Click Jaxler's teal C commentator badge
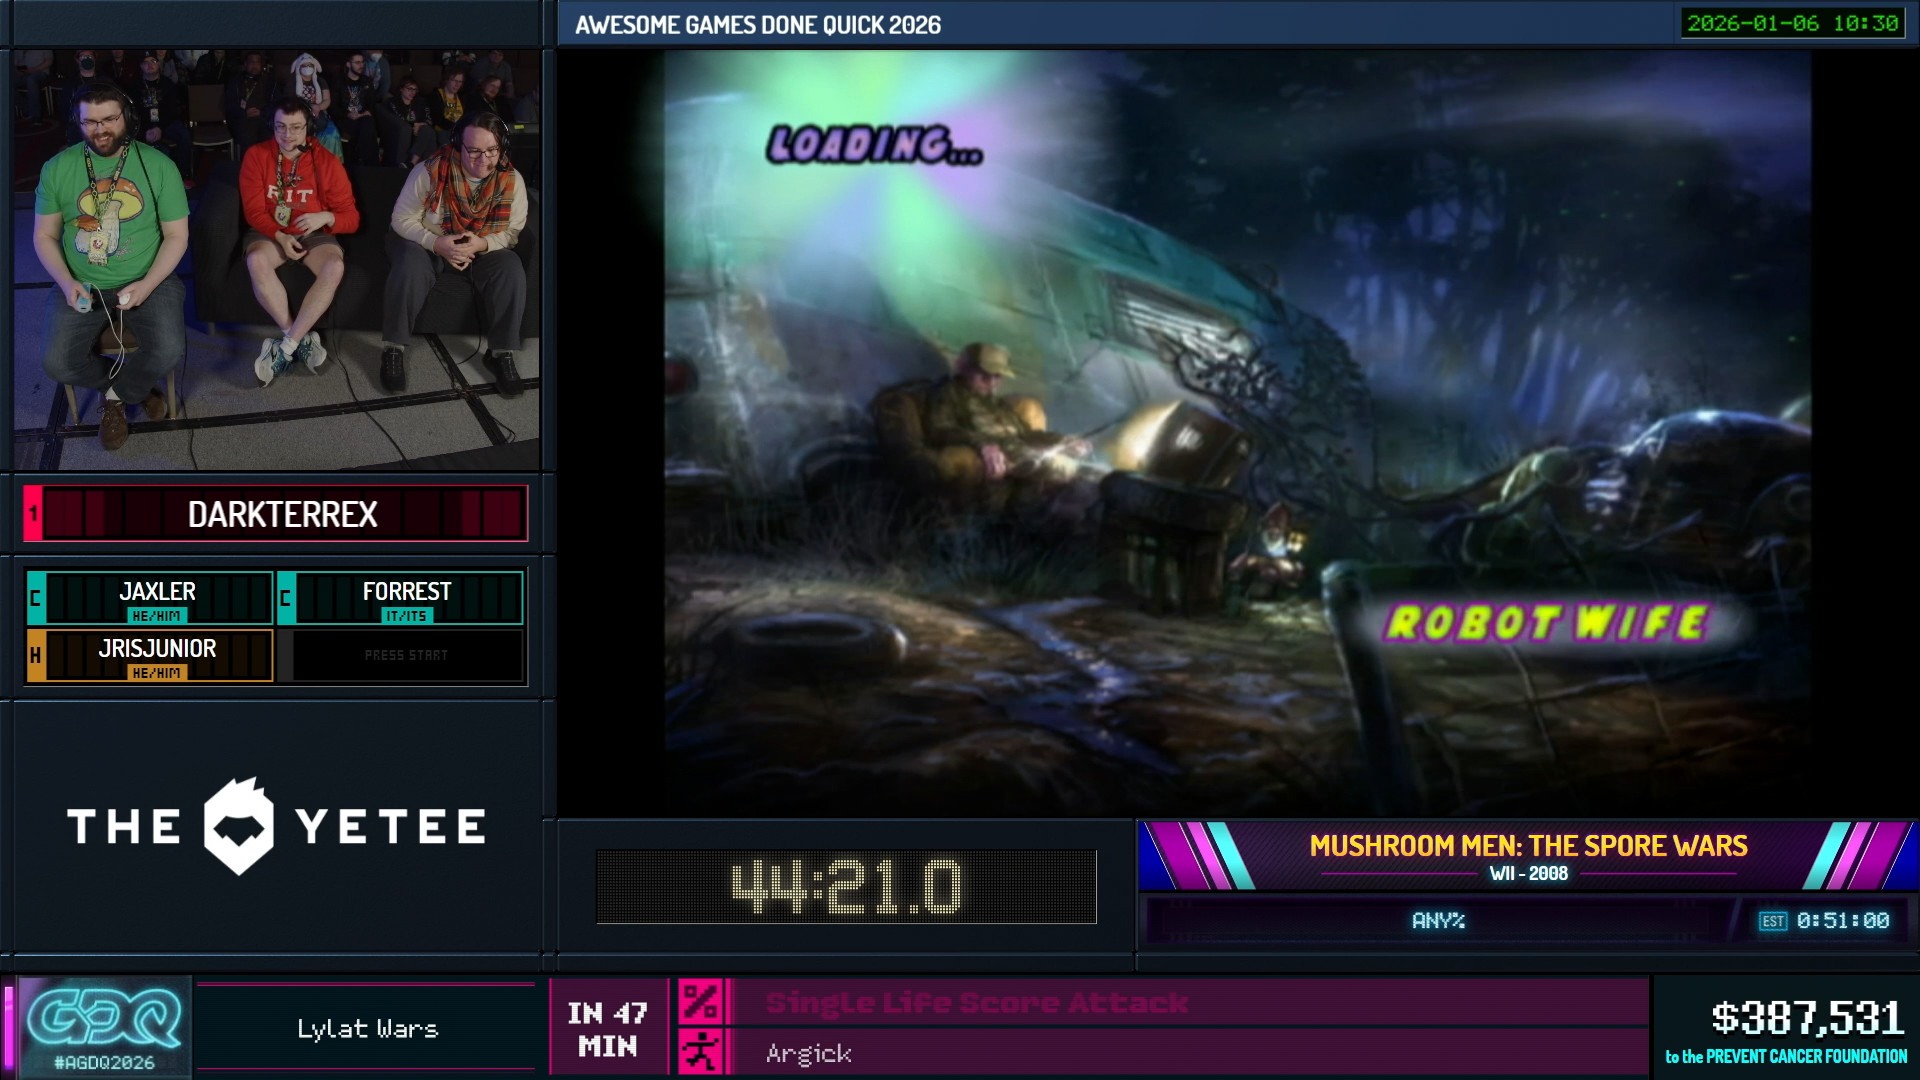1920x1080 pixels. click(36, 598)
